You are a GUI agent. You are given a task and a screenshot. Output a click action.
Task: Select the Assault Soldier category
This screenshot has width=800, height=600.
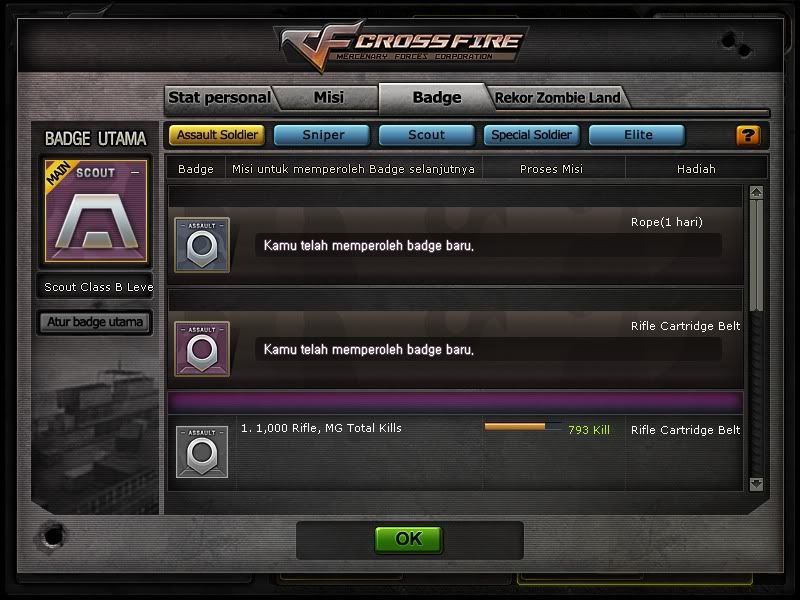[x=217, y=135]
